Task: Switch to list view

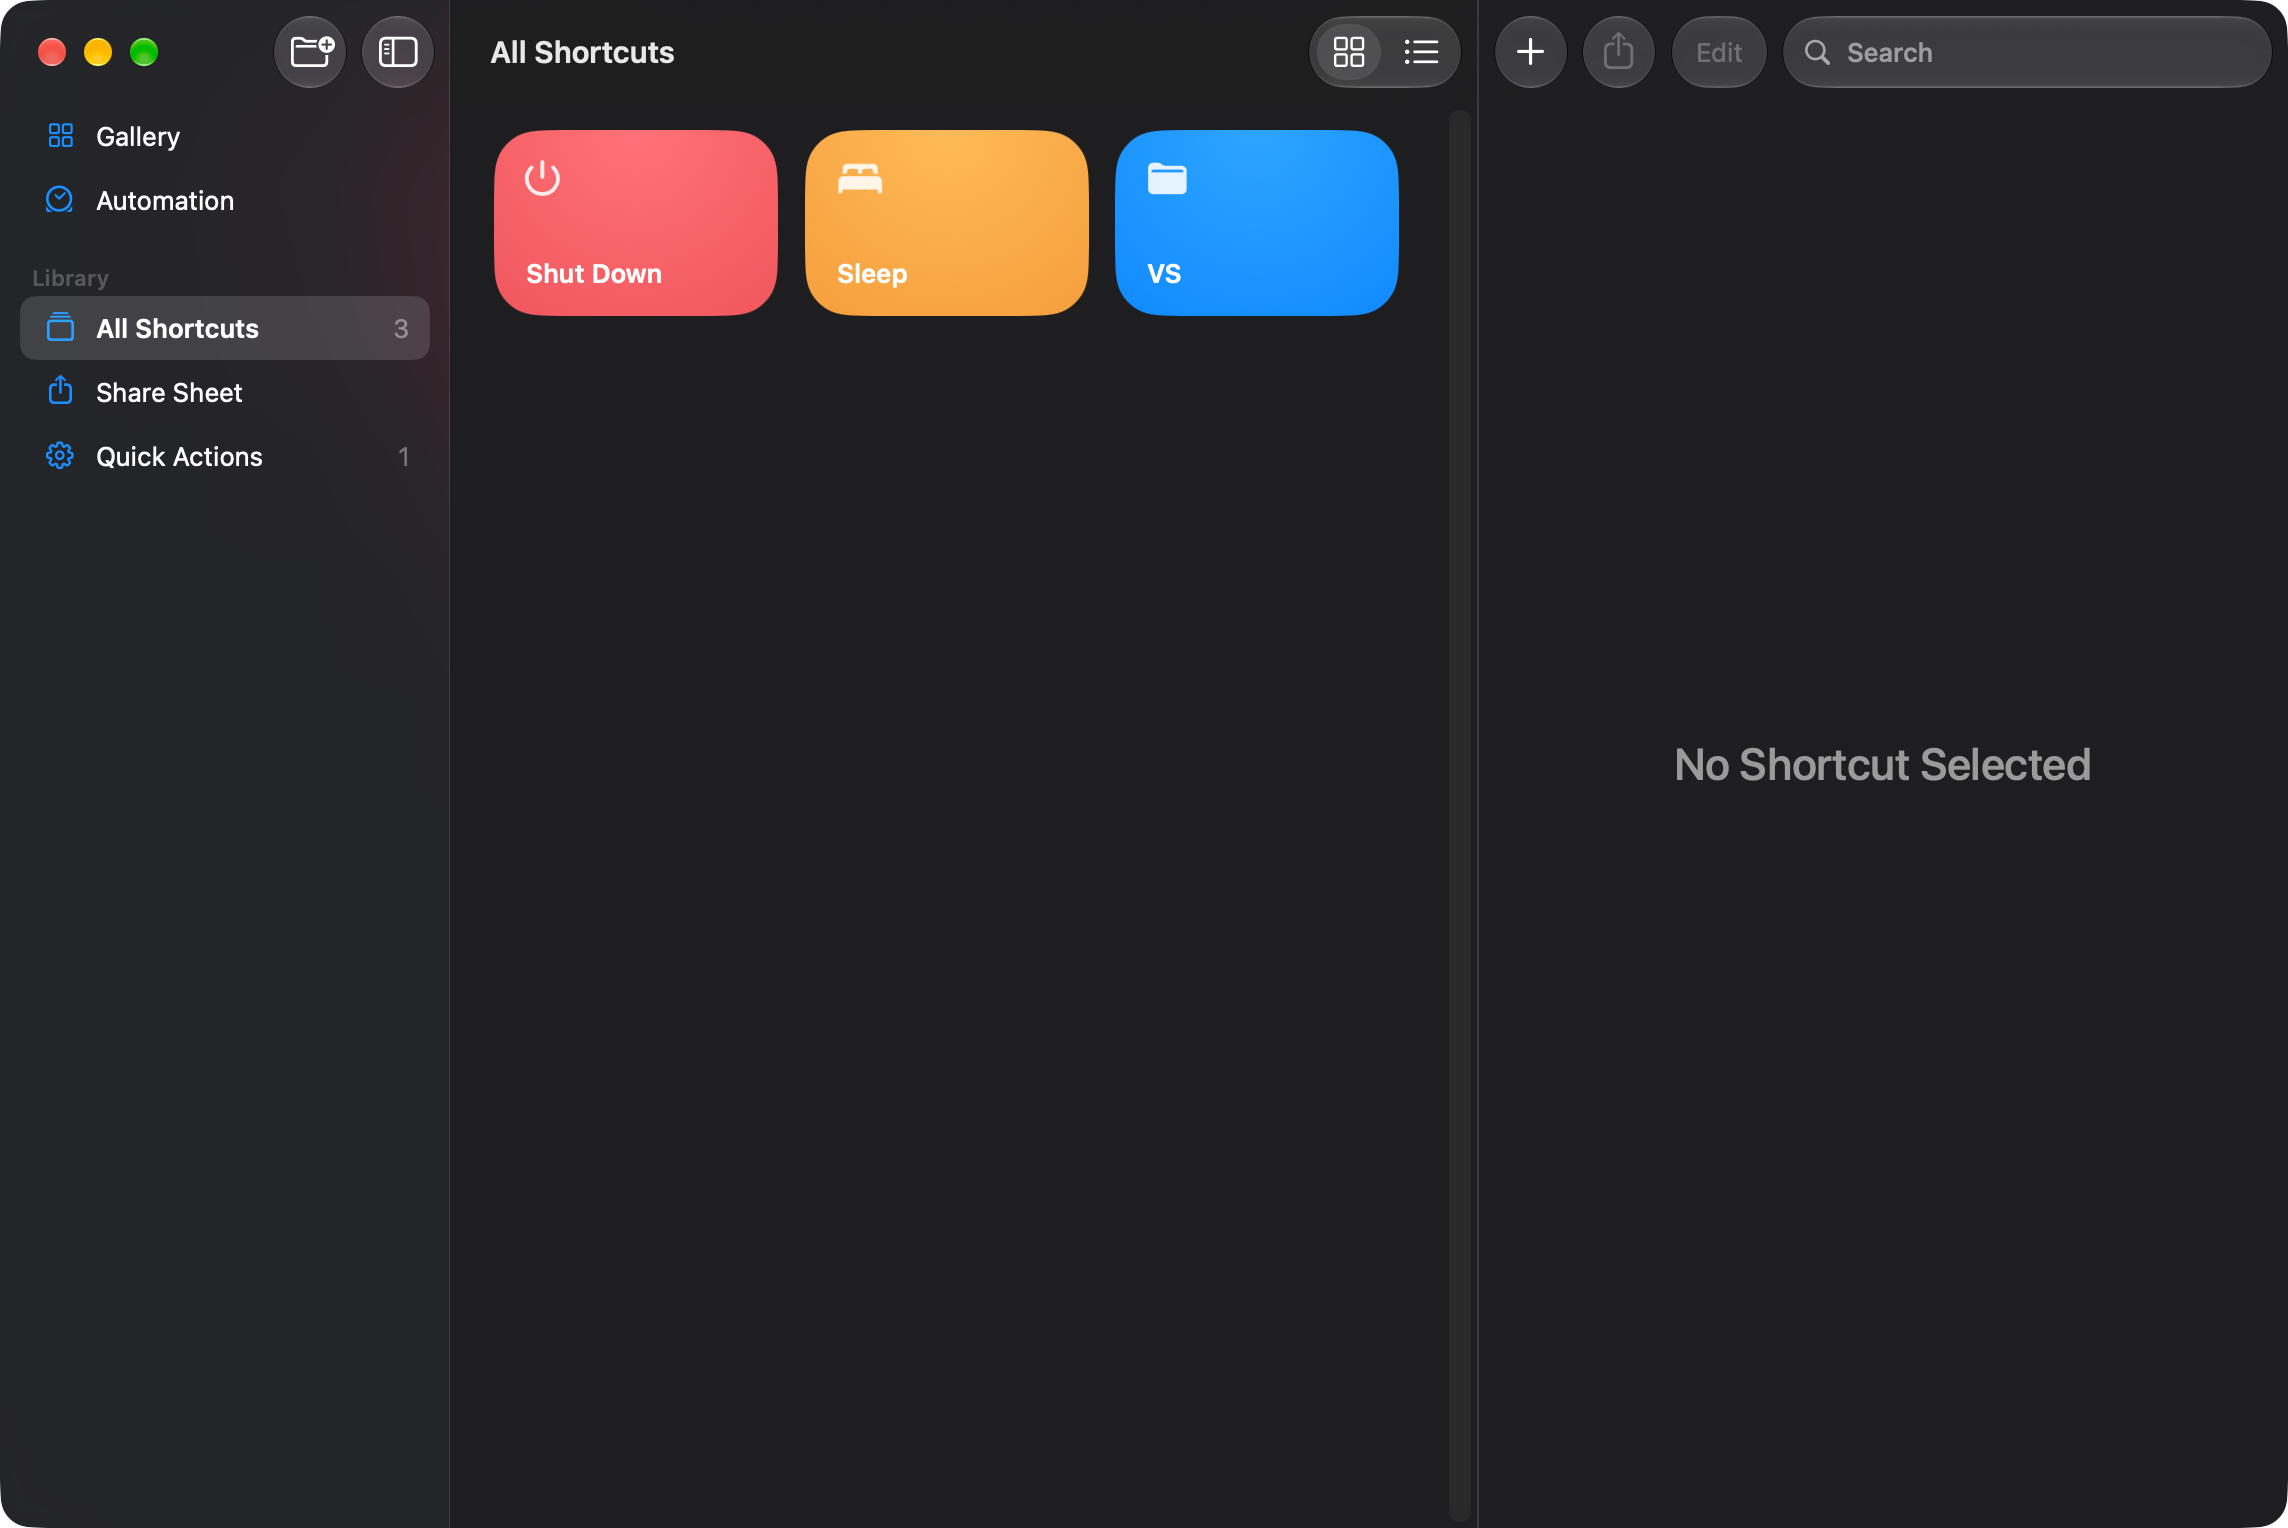Action: click(x=1421, y=52)
